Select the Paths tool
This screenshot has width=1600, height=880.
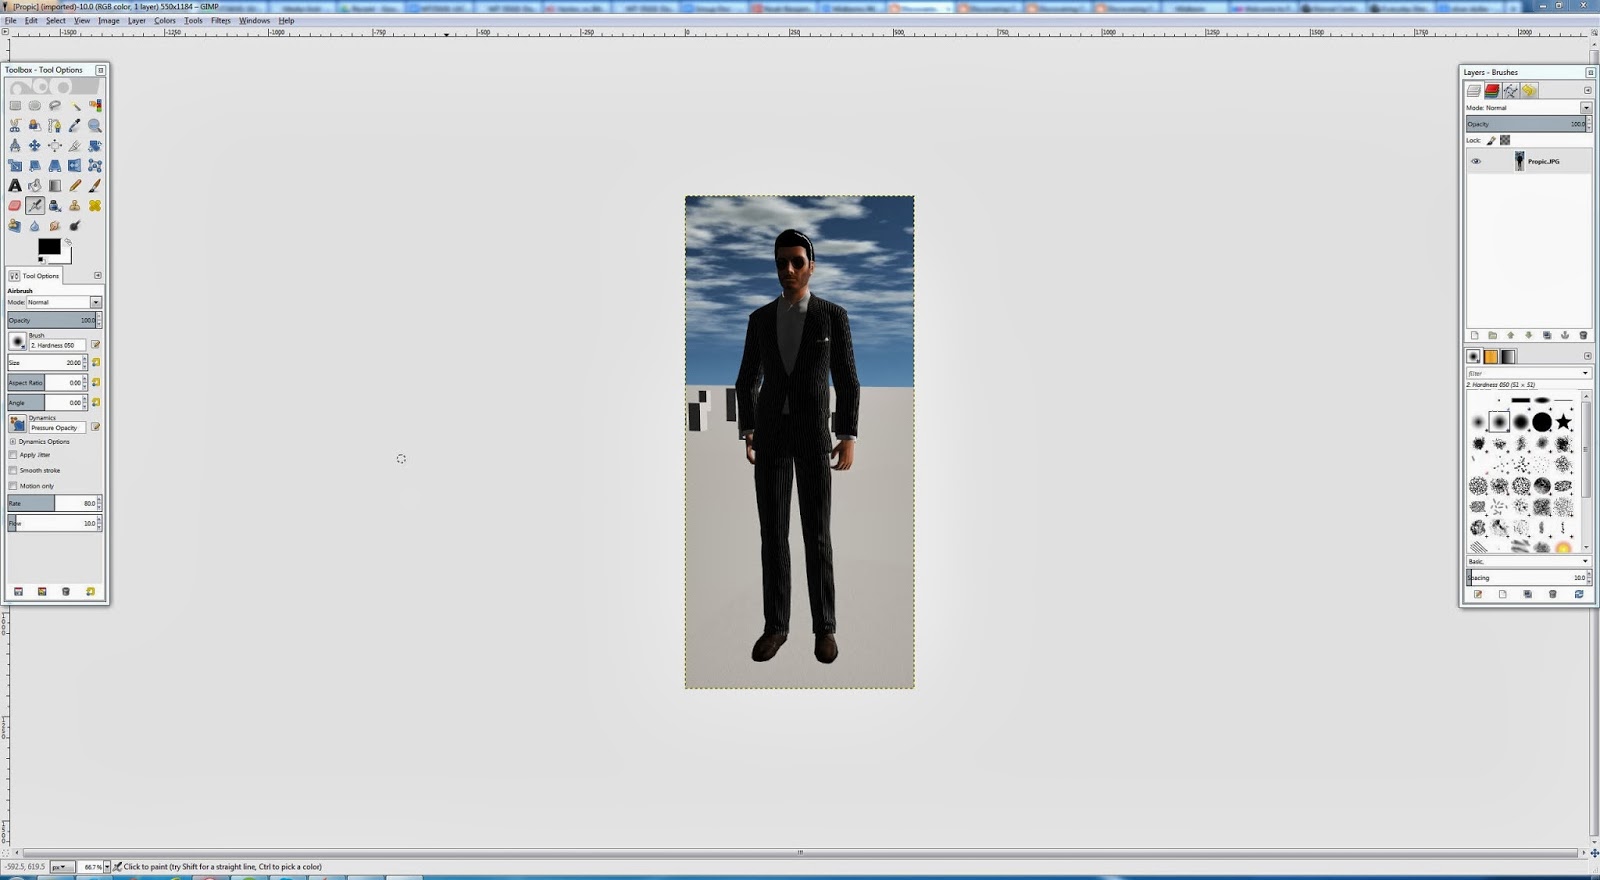tap(55, 125)
